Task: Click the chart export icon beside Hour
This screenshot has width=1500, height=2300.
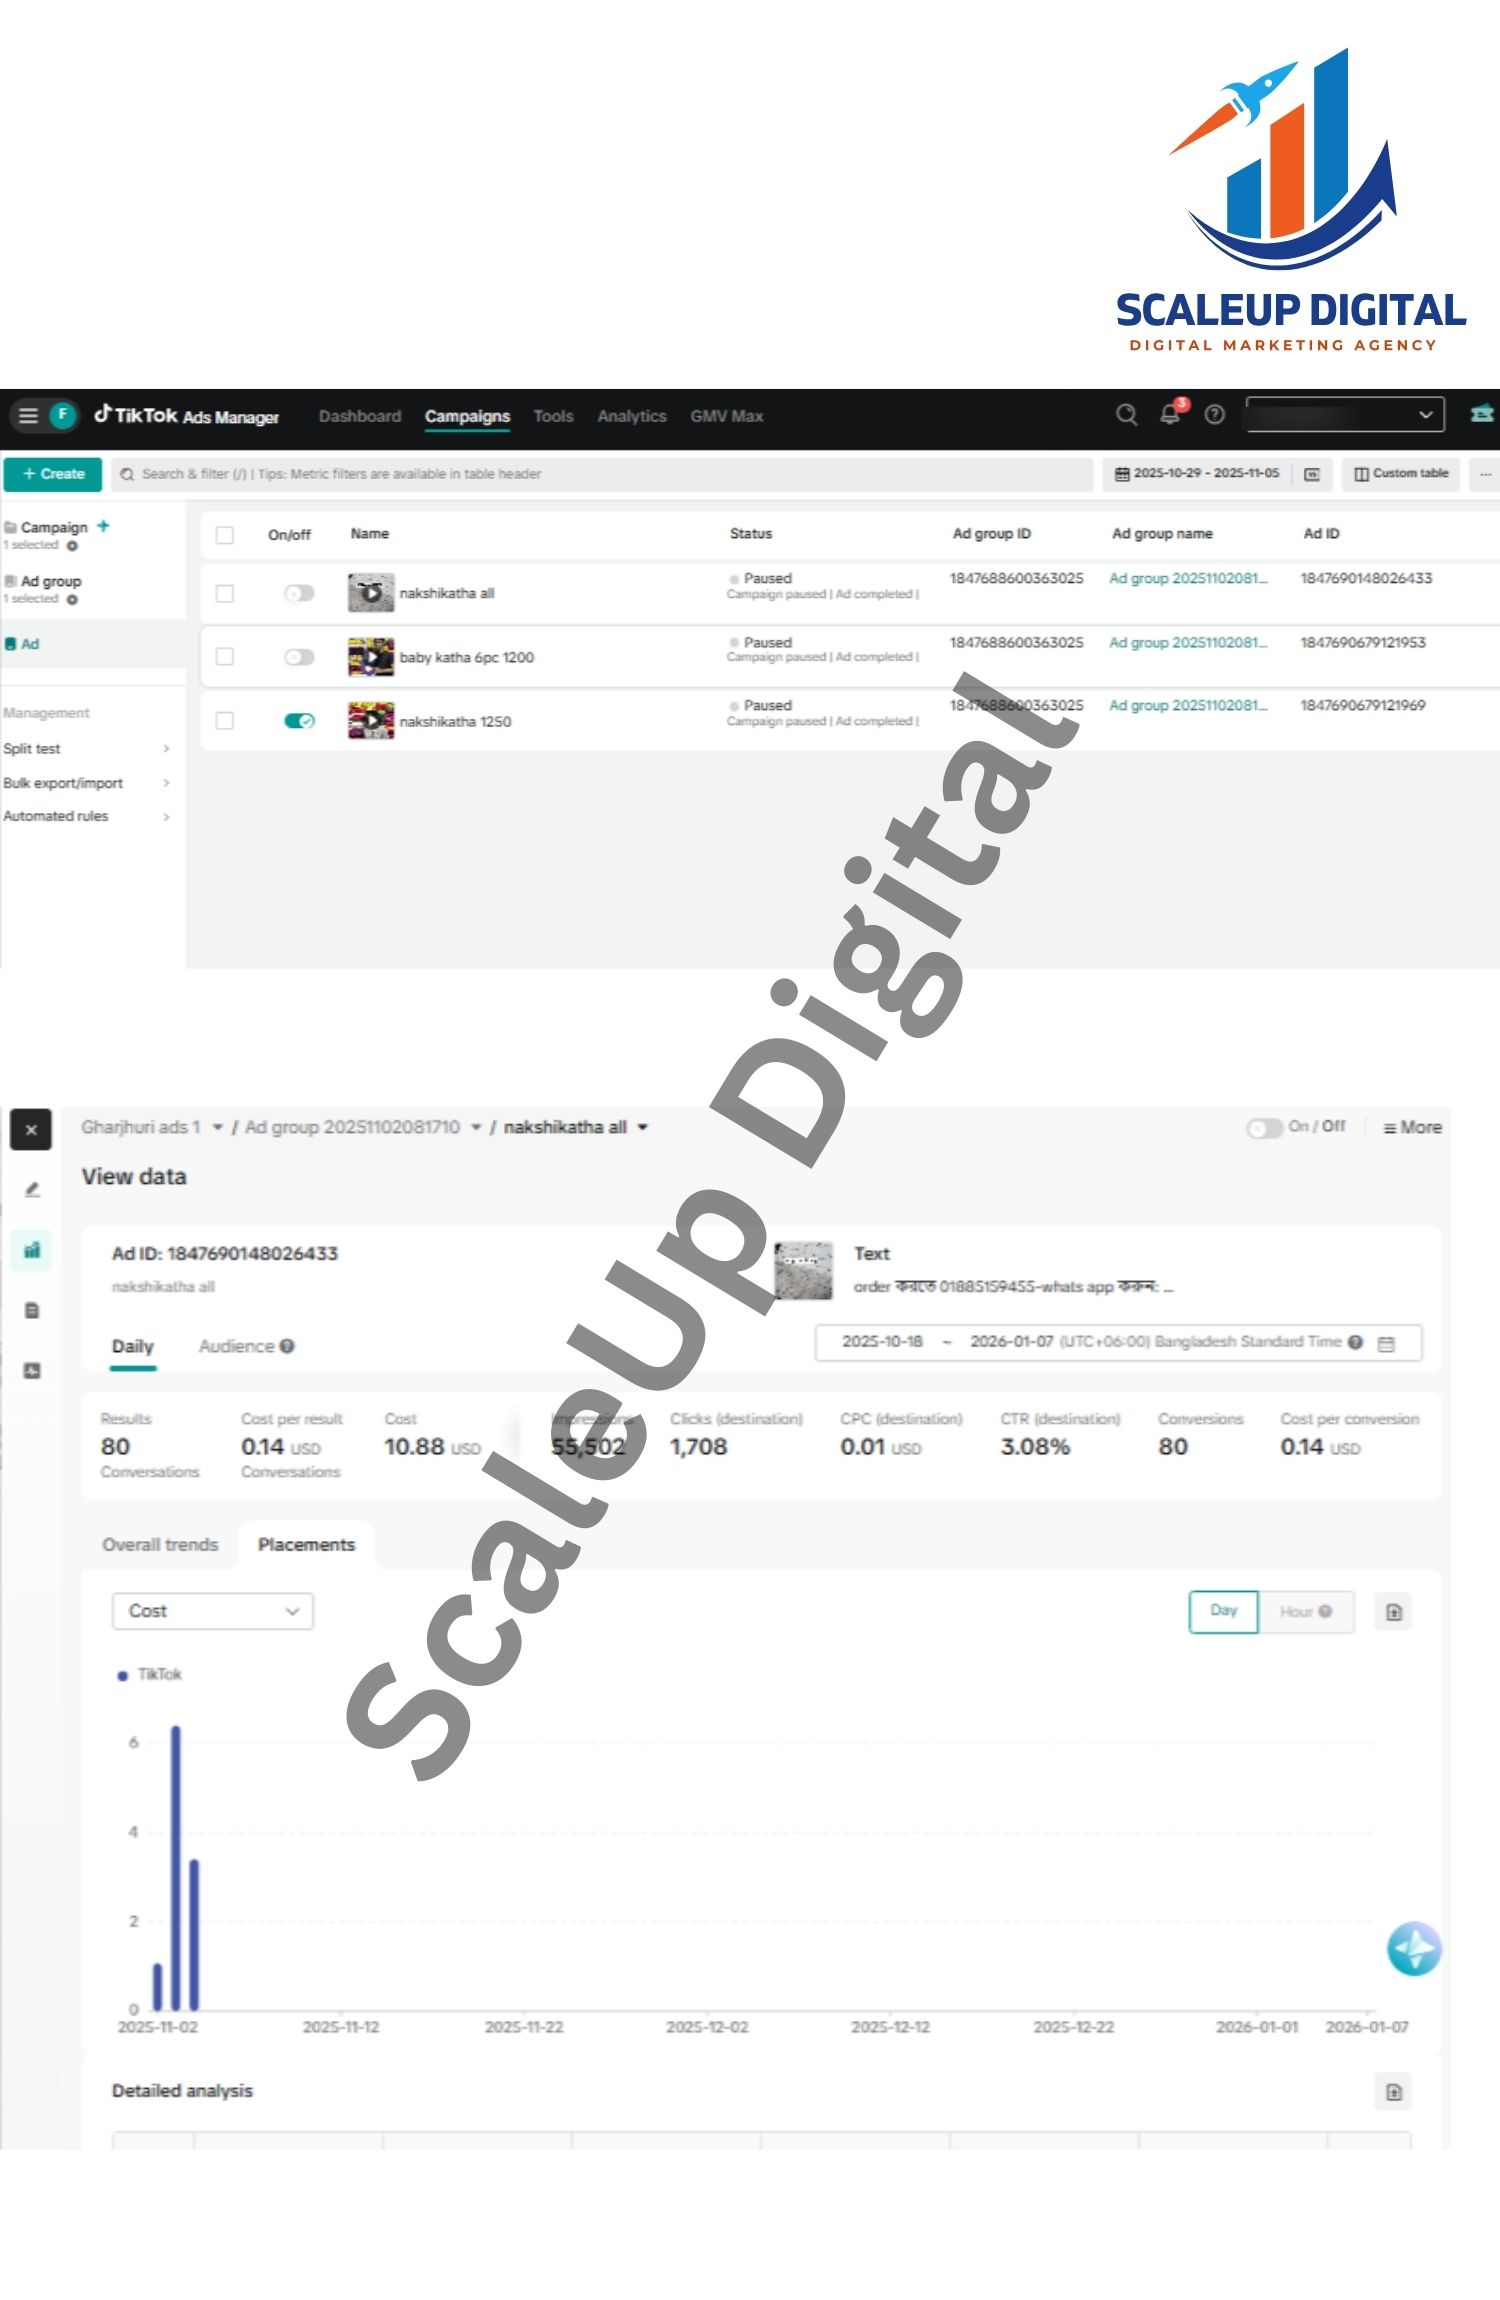Action: pos(1393,1612)
